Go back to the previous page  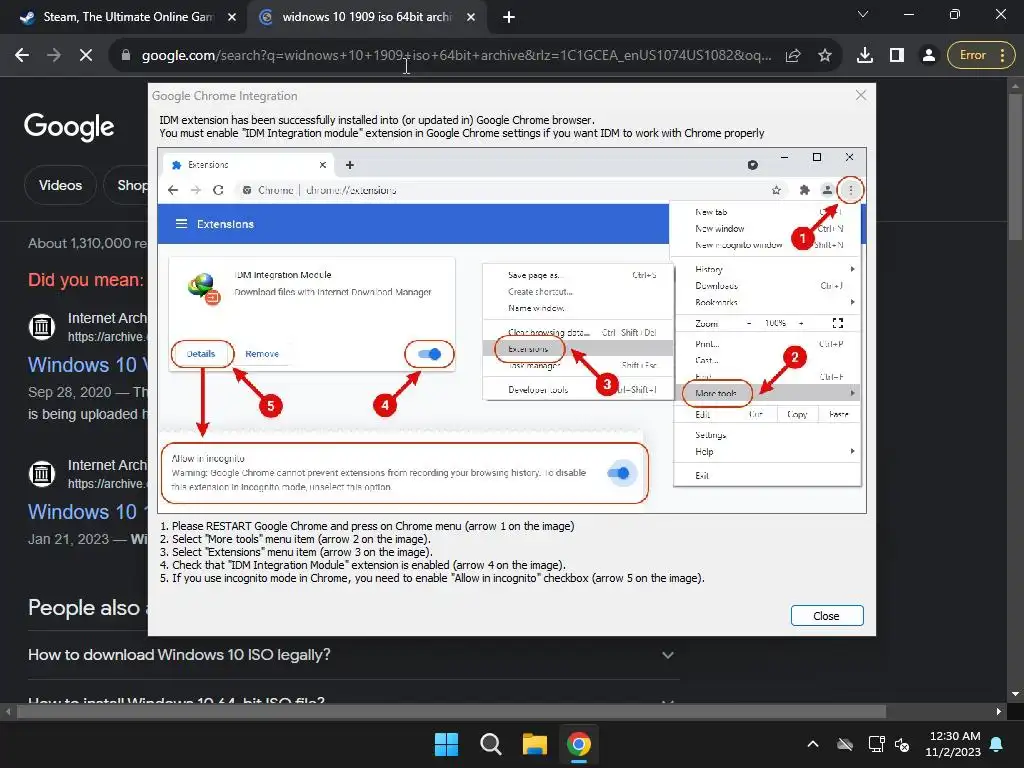[22, 56]
